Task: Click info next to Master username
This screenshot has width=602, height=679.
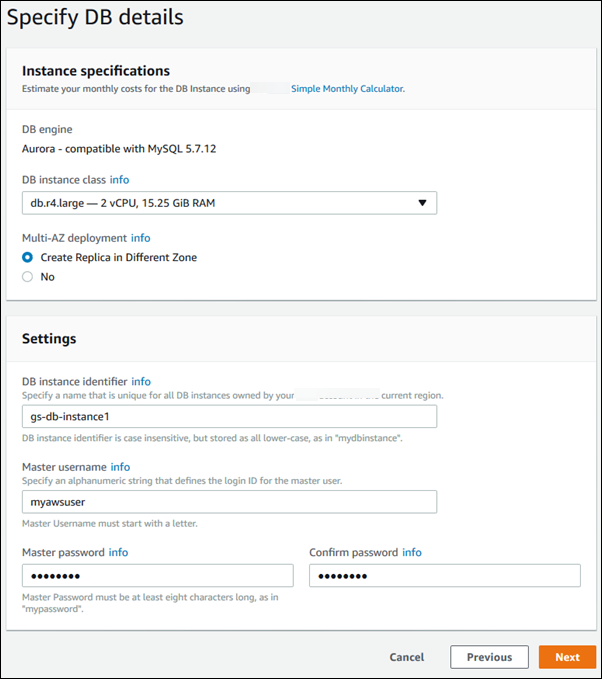Action: [x=120, y=467]
